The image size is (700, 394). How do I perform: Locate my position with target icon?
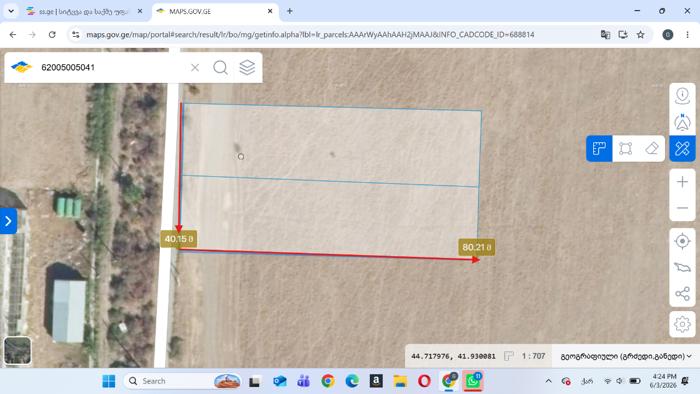(x=682, y=241)
